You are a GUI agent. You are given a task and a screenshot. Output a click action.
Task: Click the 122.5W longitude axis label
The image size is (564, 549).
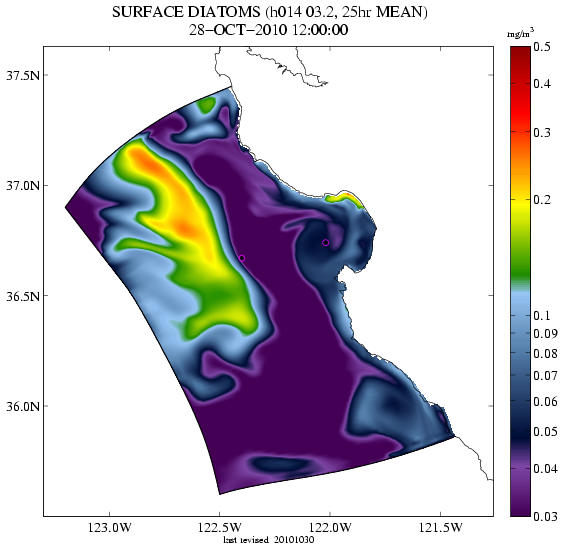[219, 527]
